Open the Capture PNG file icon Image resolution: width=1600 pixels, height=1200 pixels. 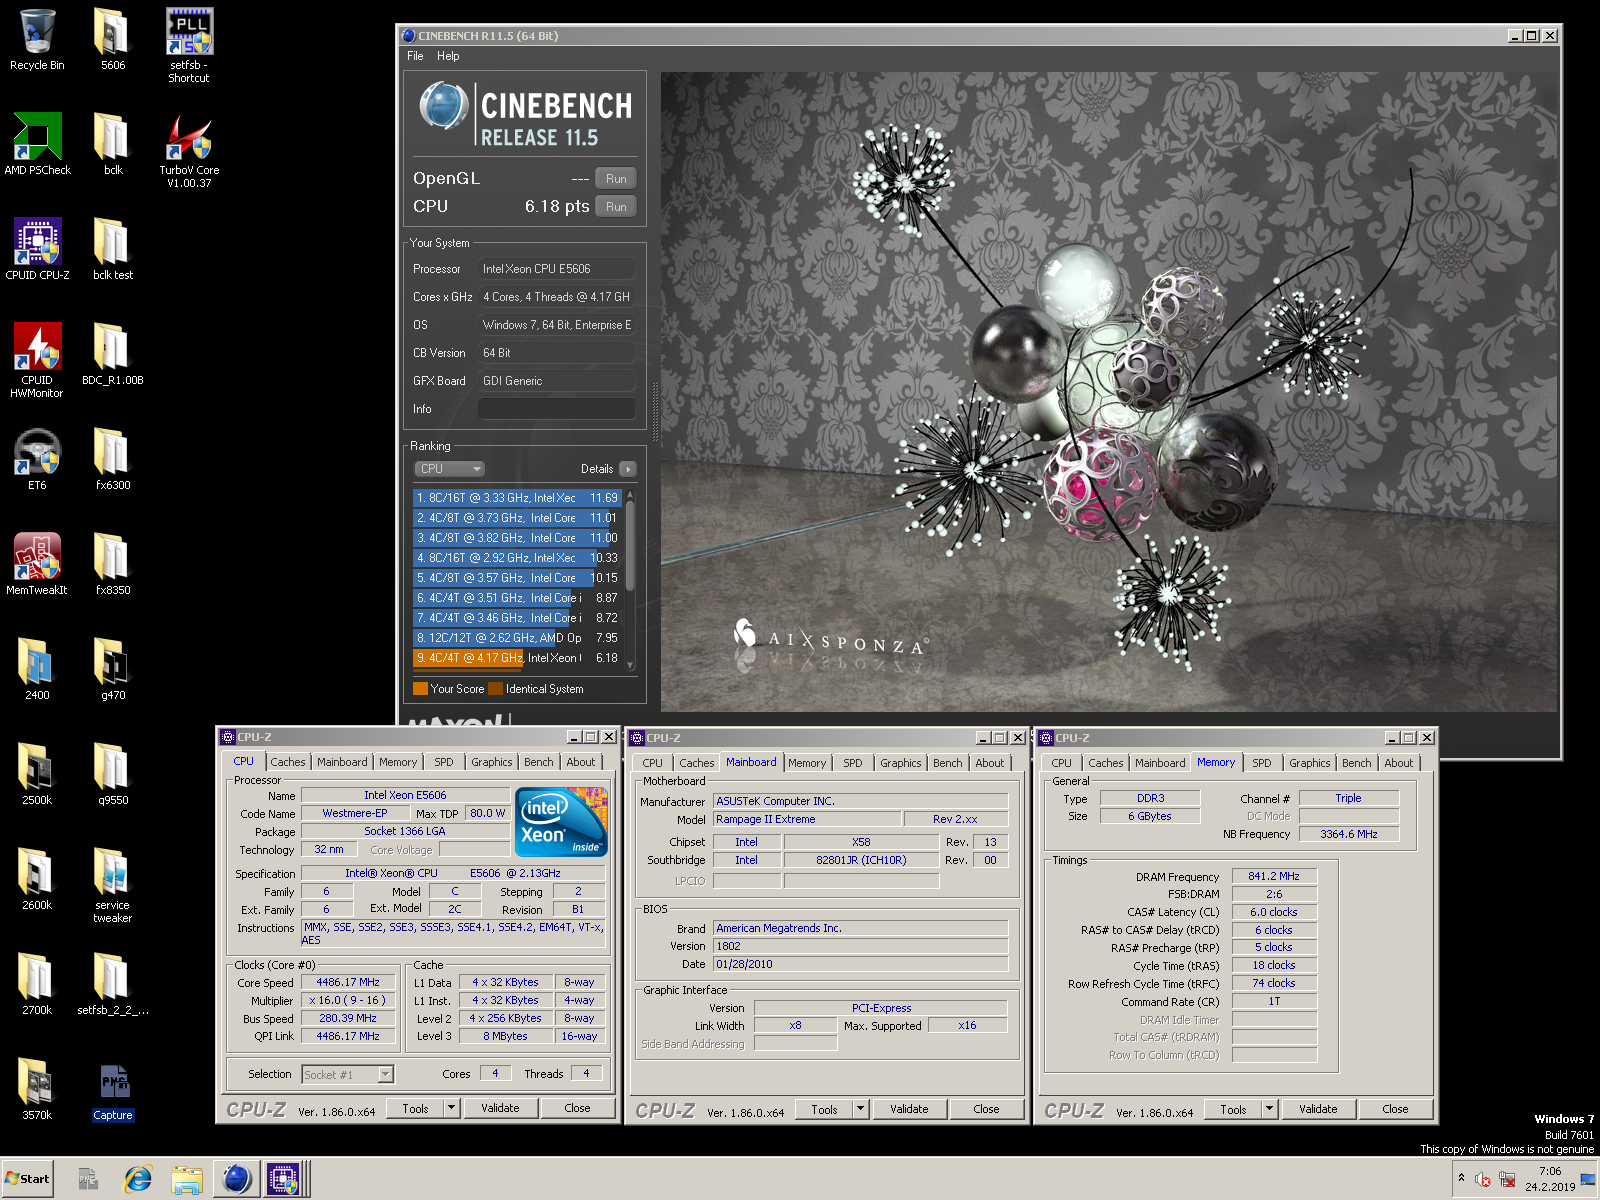(x=113, y=1092)
